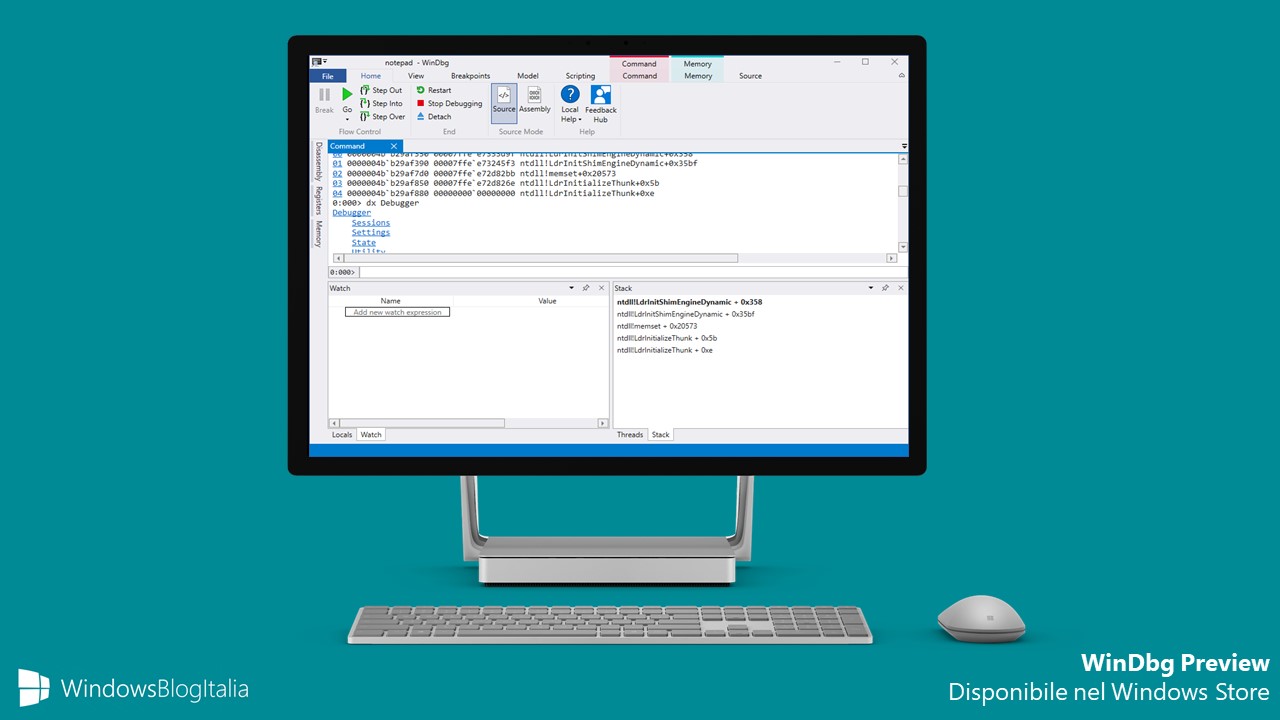Click the command input field
The width and height of the screenshot is (1280, 720).
(632, 272)
